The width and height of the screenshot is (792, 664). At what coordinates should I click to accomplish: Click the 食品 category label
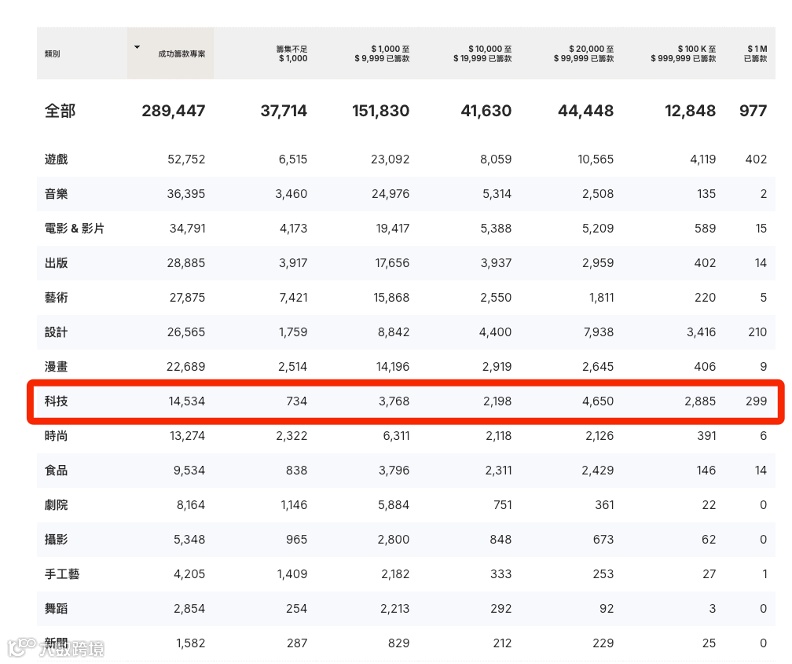click(56, 470)
